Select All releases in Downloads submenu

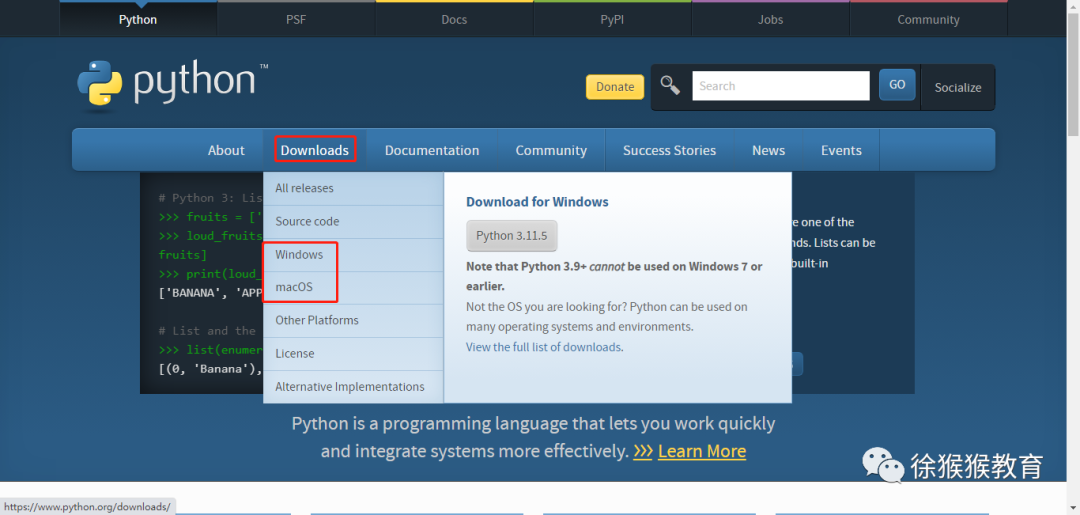(353, 188)
